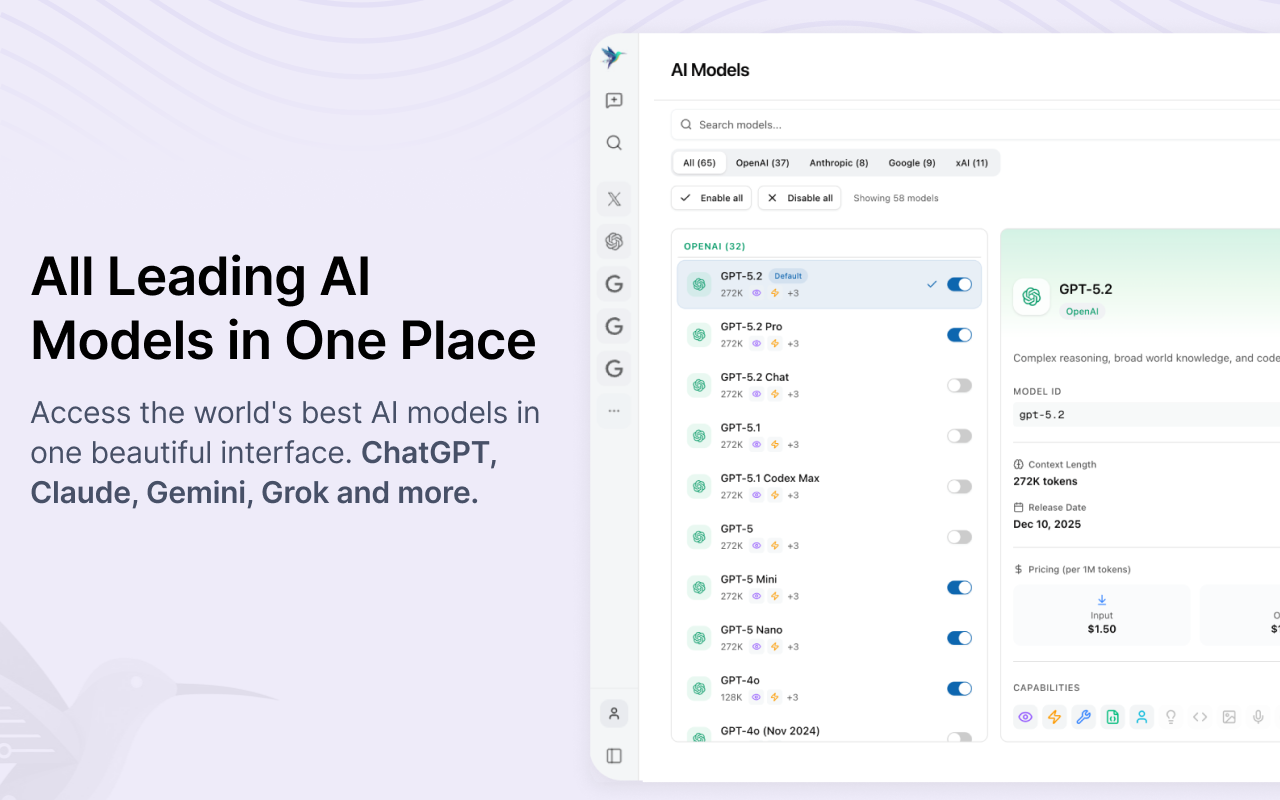Enable the GPT-5.2 Chat toggle

(958, 385)
